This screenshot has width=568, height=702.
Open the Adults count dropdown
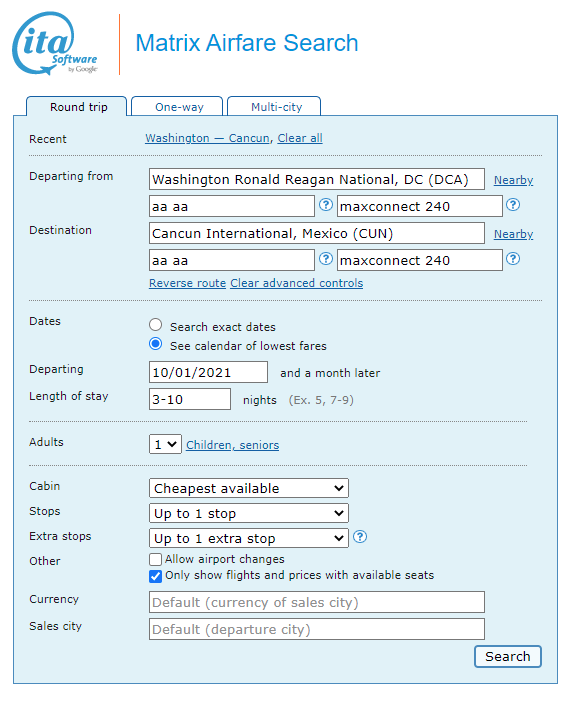165,444
